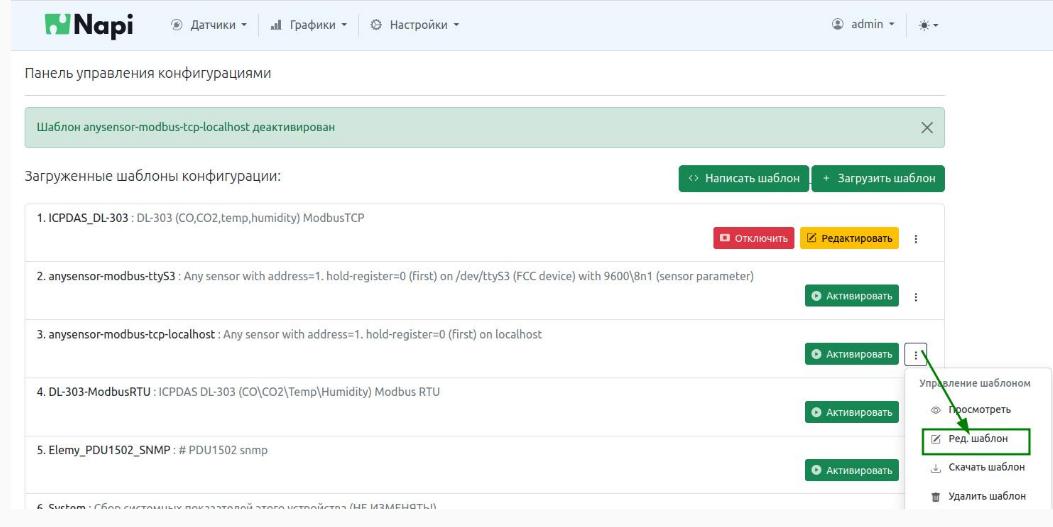Activate anysensor-modbus-ttyS3 template
1053x527 pixels.
(x=852, y=296)
